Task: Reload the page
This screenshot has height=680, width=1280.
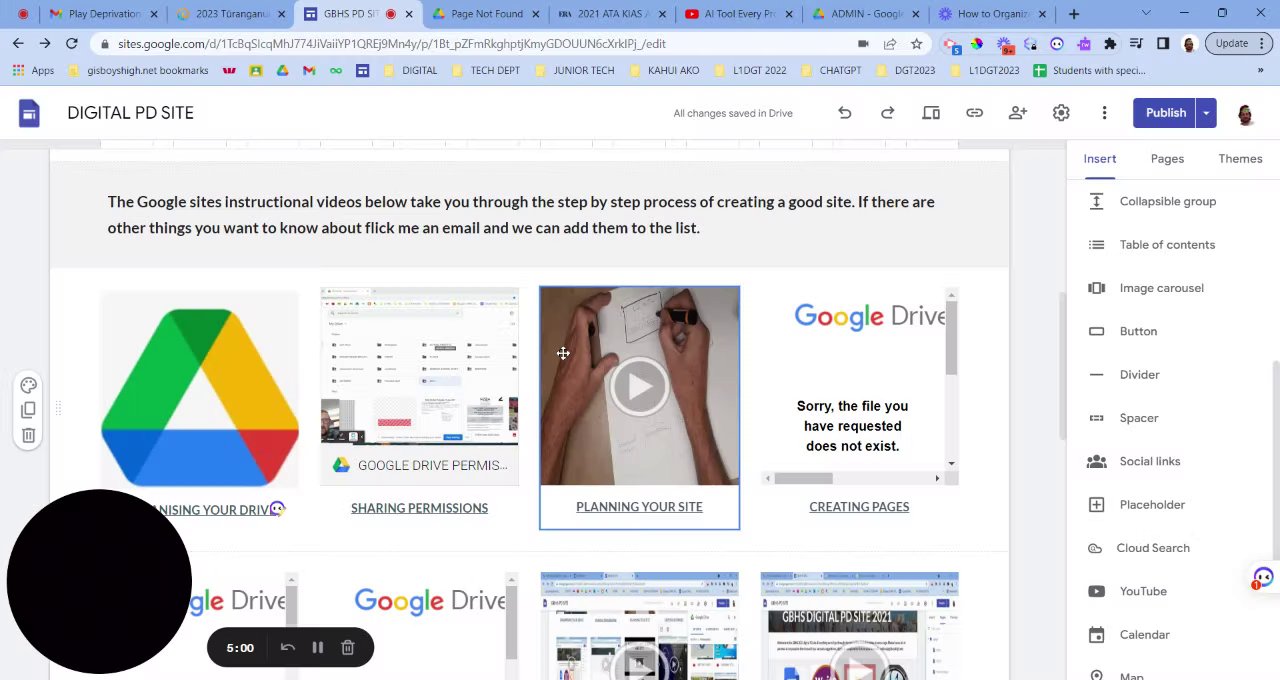Action: pyautogui.click(x=72, y=44)
